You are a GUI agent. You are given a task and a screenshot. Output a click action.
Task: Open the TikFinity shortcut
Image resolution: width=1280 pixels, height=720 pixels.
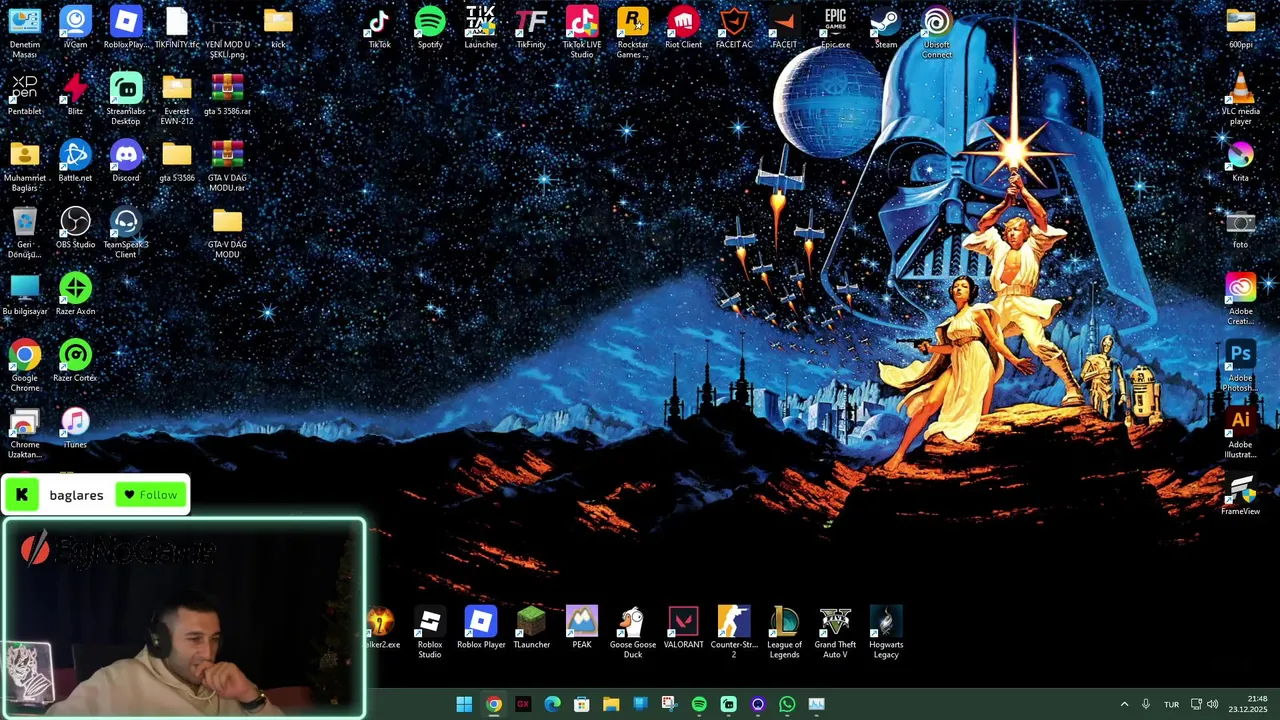coord(531,27)
